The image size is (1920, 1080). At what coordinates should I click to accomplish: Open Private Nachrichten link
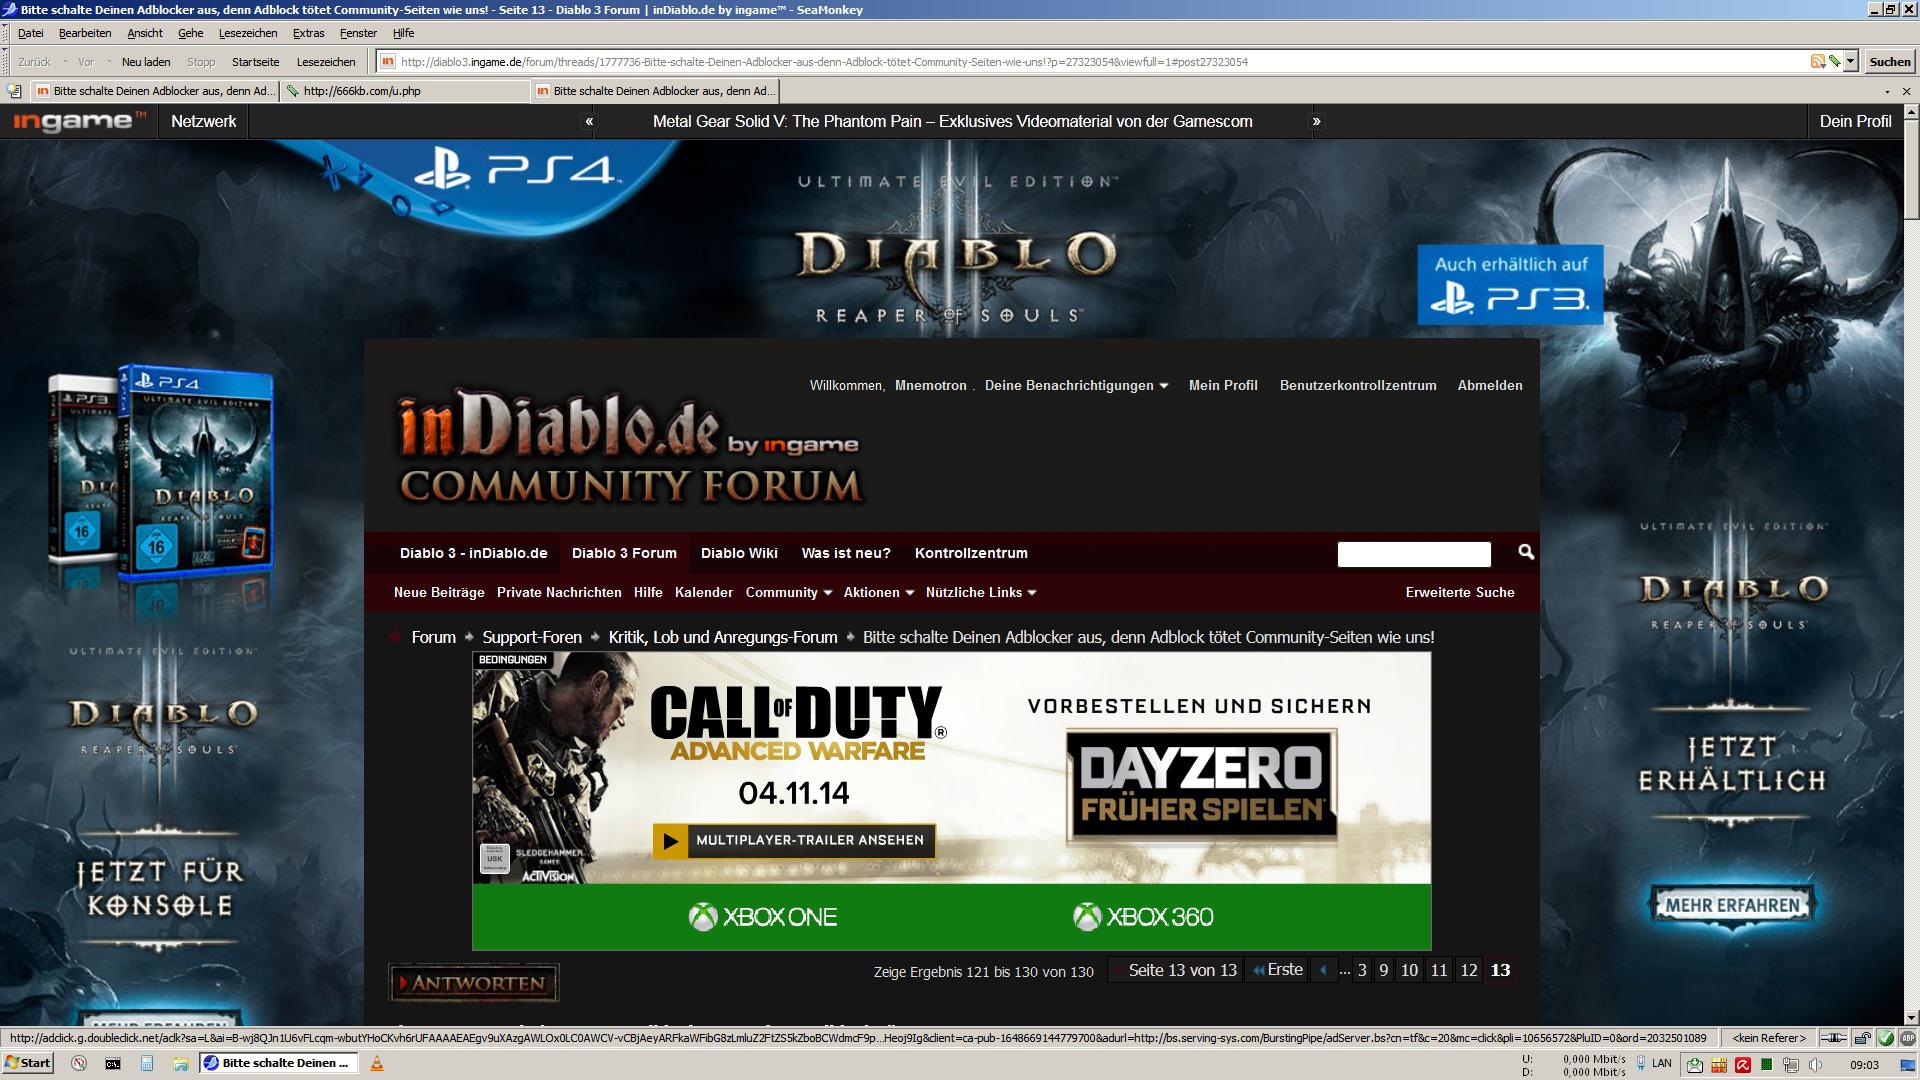559,592
